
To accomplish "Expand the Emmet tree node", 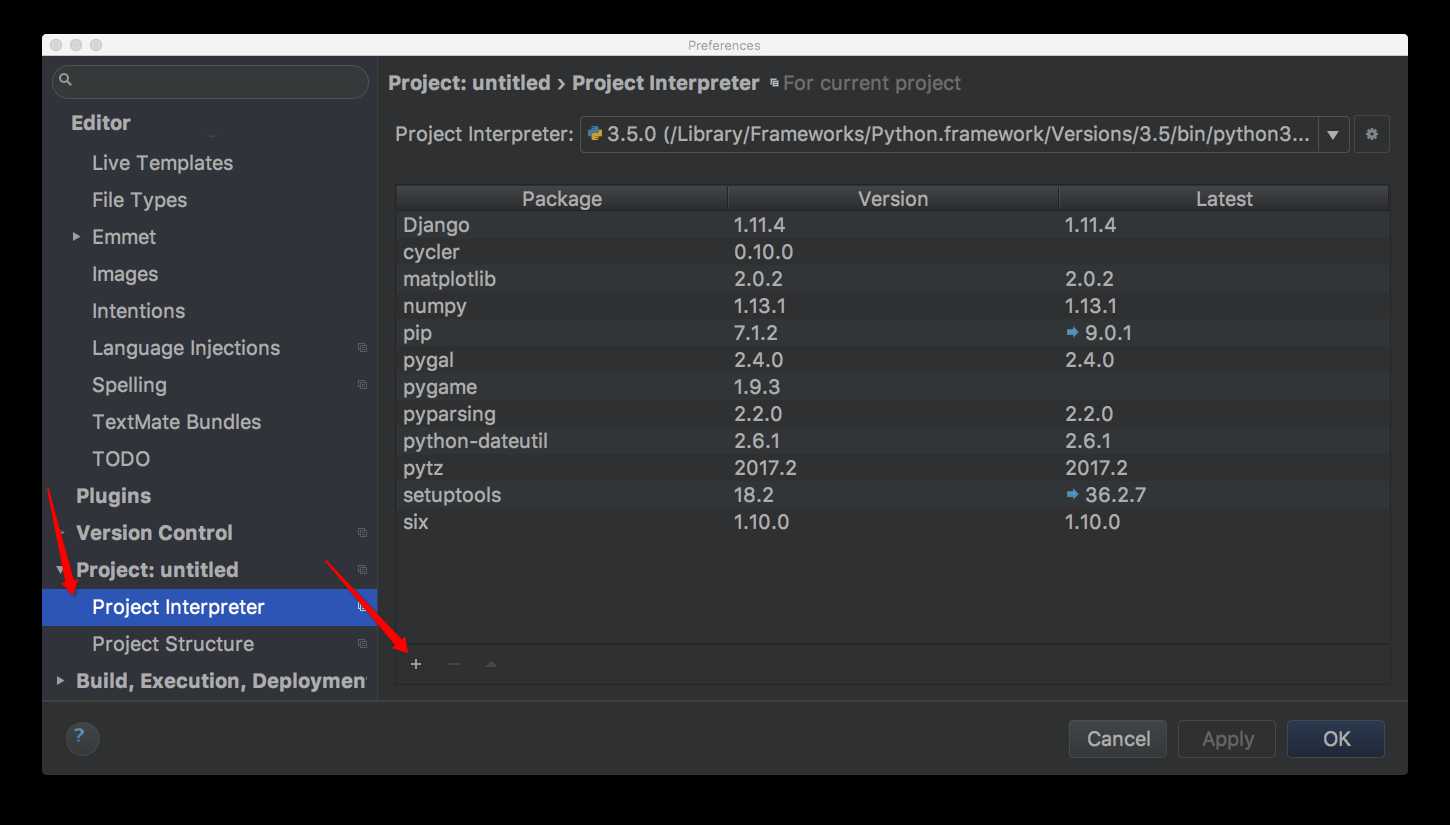I will tap(77, 237).
